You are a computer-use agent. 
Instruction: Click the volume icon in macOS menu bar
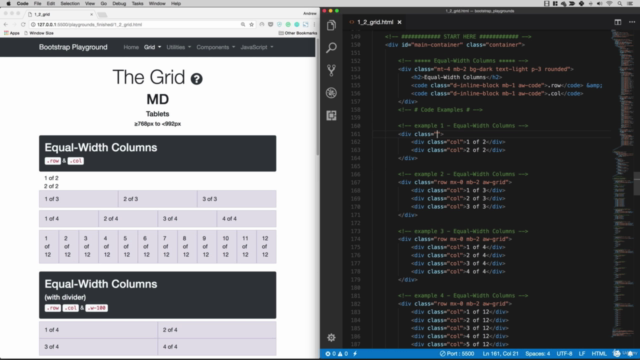tap(599, 3)
